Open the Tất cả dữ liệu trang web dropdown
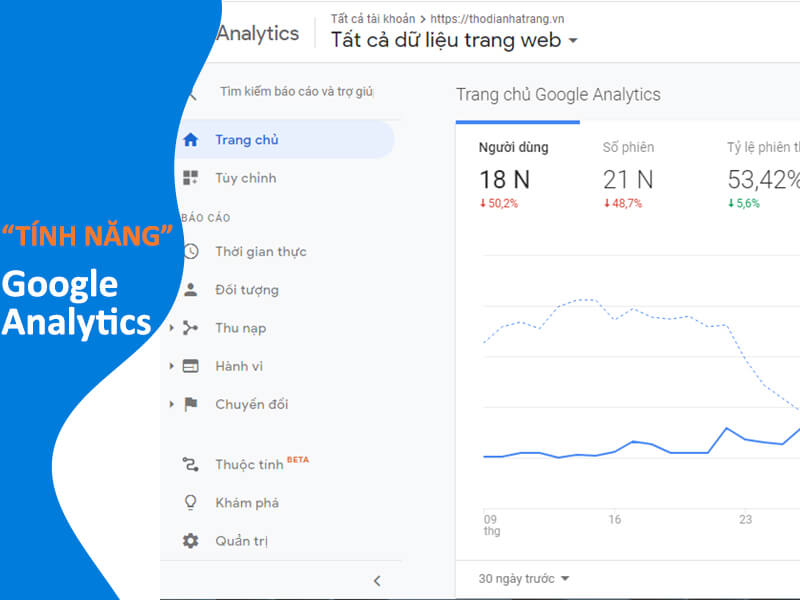Screen dimensions: 800x600 pyautogui.click(x=454, y=40)
